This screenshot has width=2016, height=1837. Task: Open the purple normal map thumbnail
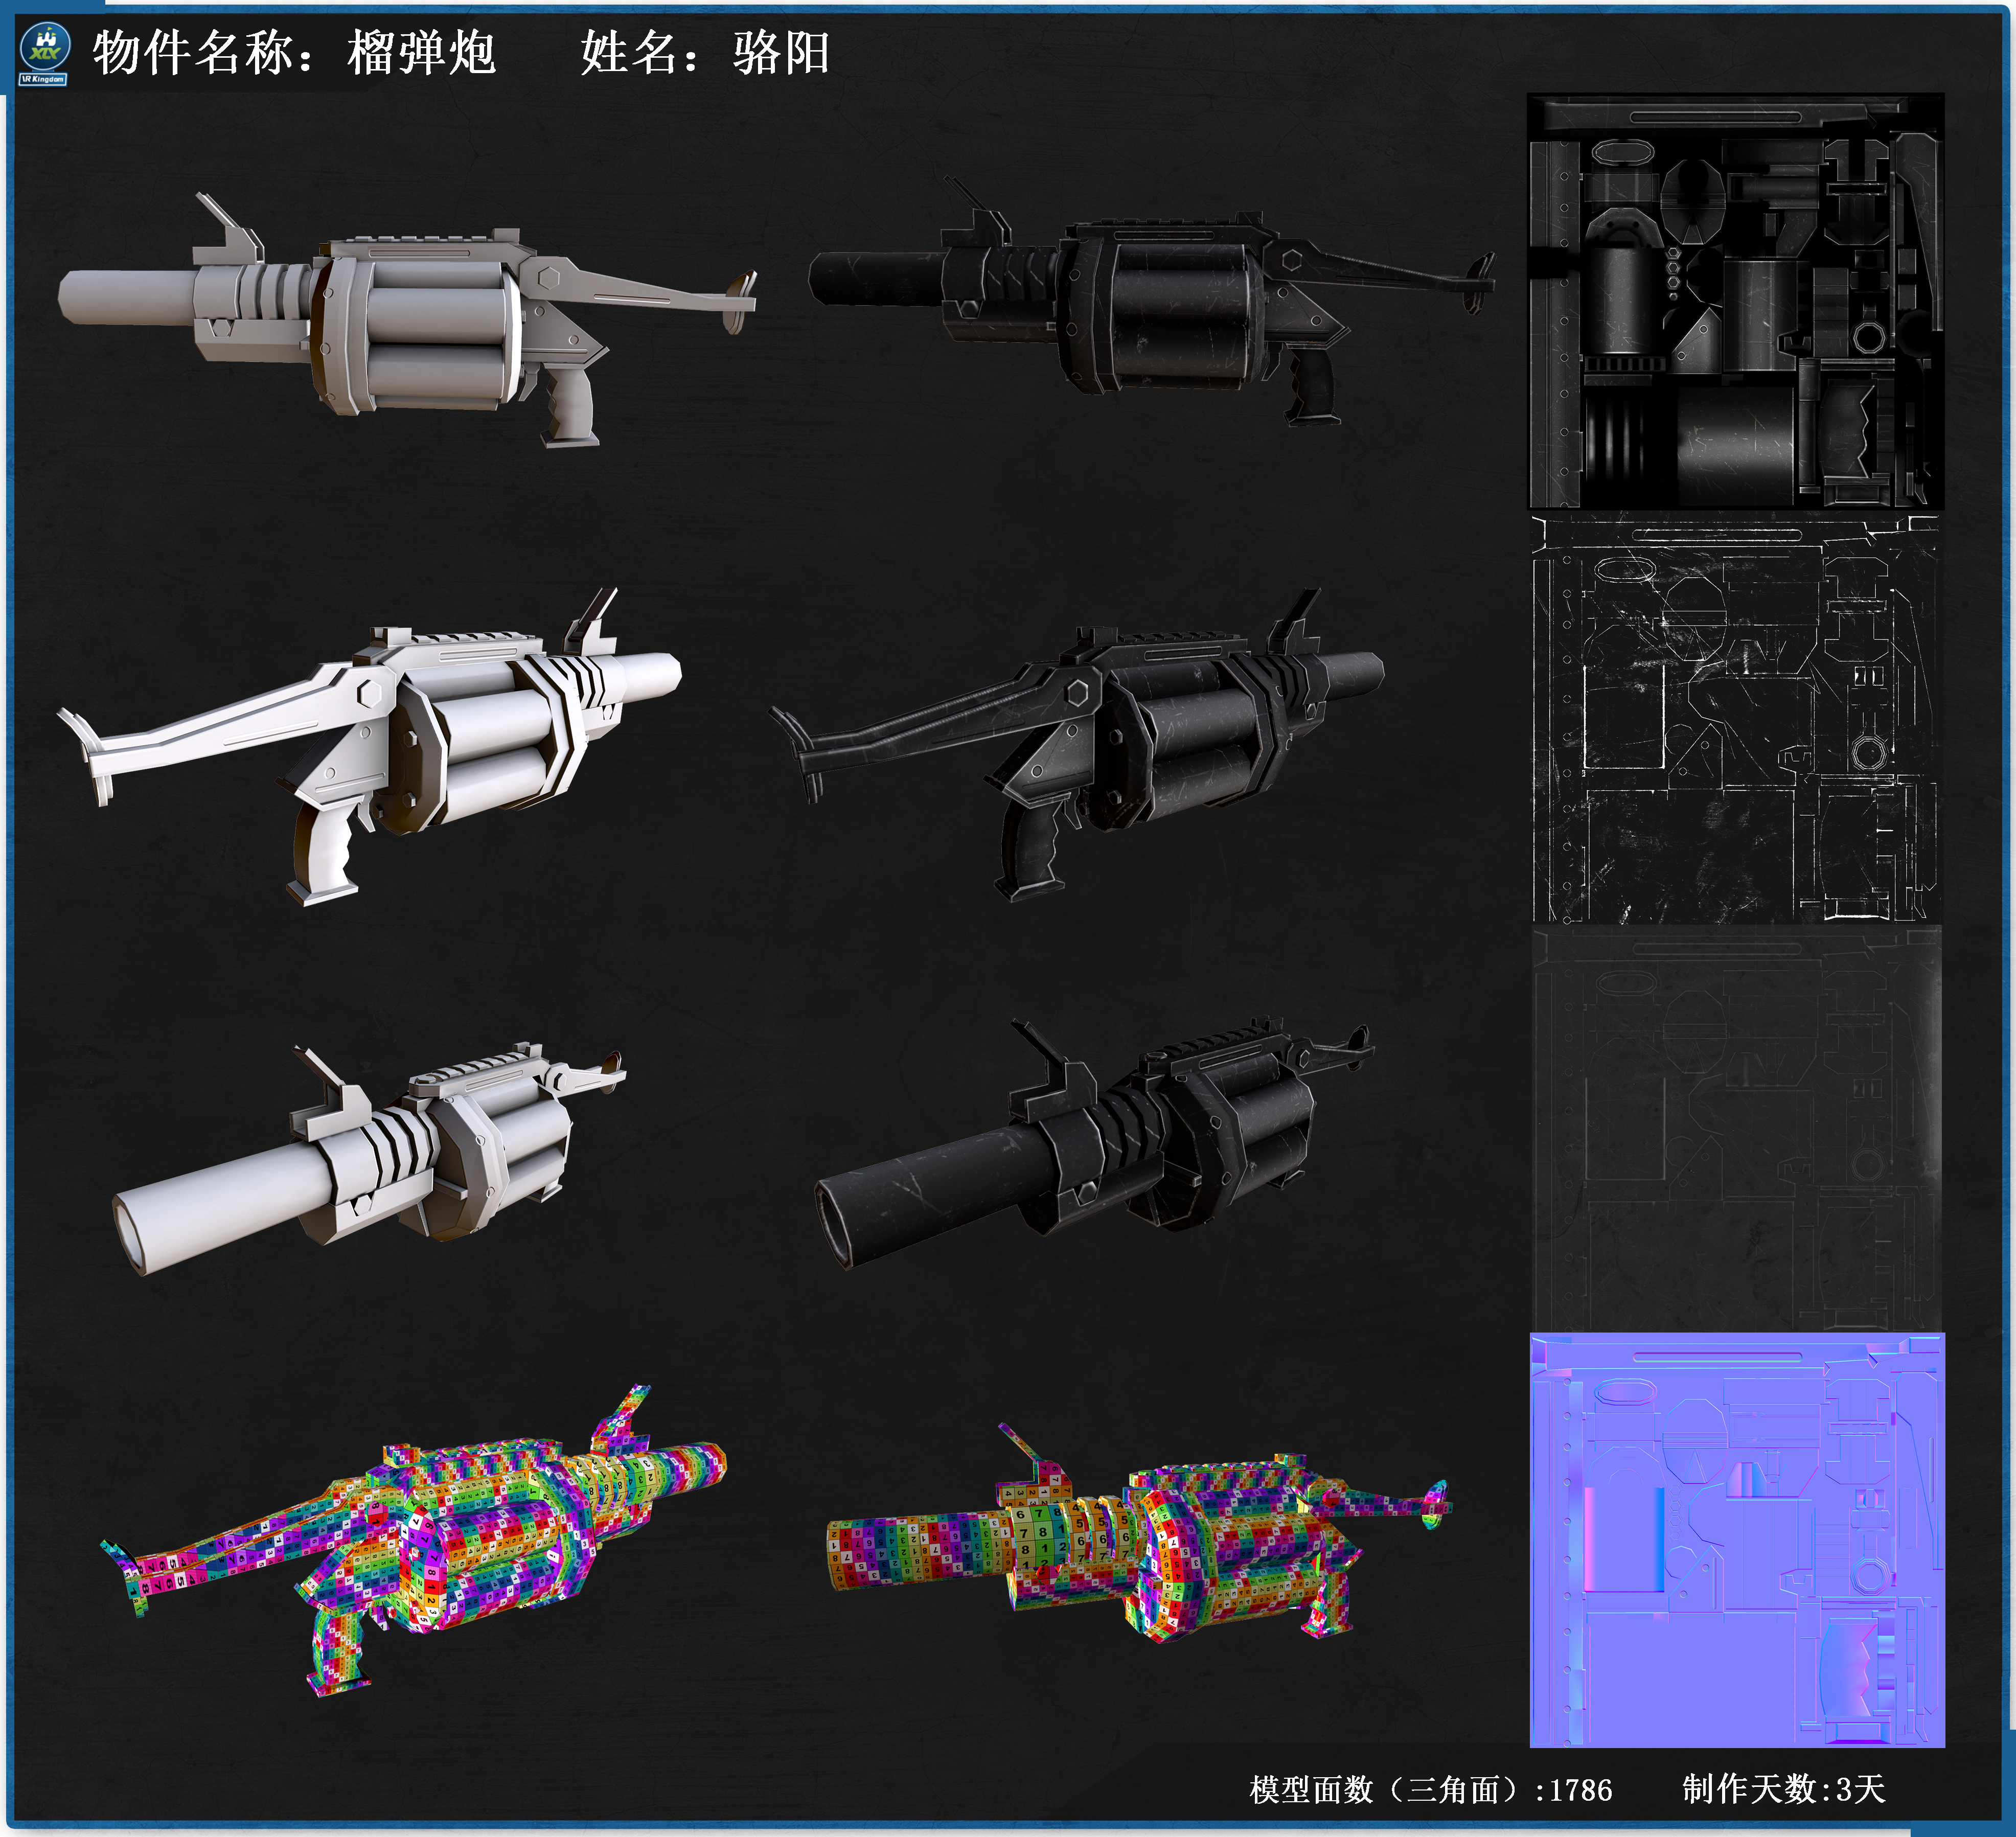pyautogui.click(x=1737, y=1541)
